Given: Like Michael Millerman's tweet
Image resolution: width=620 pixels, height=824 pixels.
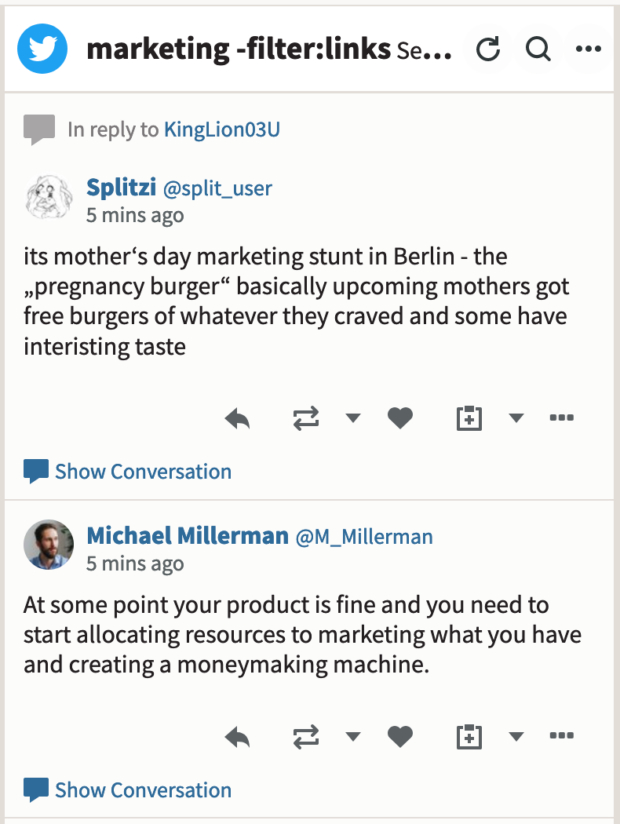Looking at the screenshot, I should (400, 738).
